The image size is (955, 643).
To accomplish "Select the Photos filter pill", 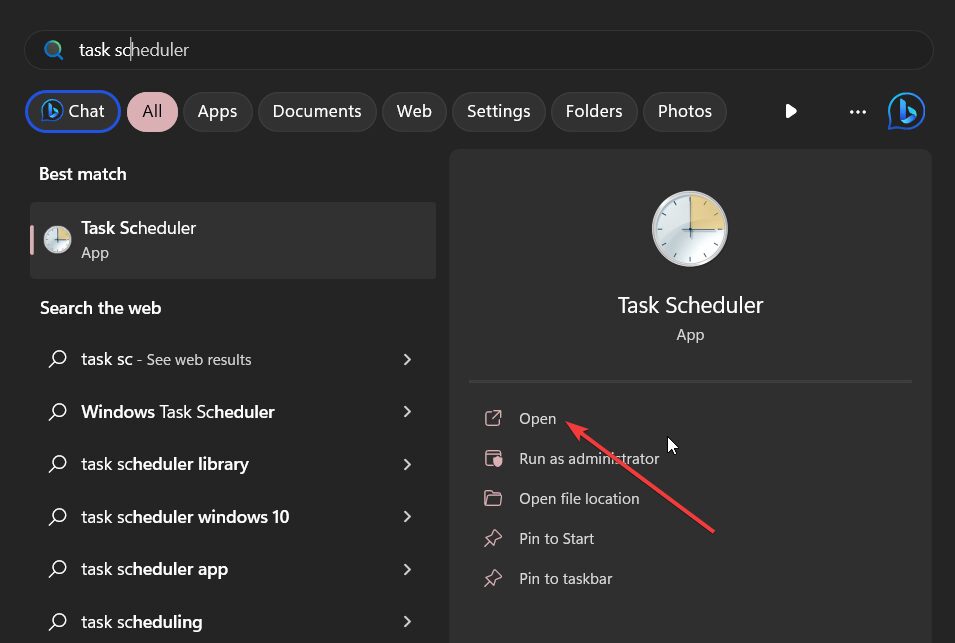I will (x=684, y=111).
